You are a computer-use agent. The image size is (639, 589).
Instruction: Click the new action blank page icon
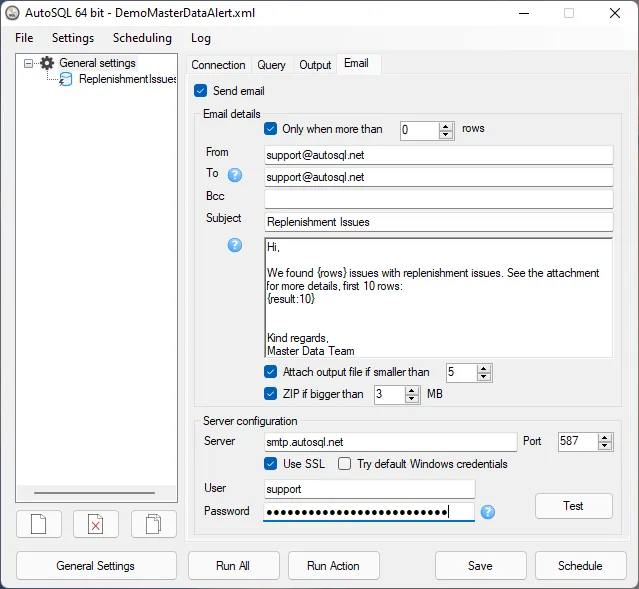[x=39, y=524]
